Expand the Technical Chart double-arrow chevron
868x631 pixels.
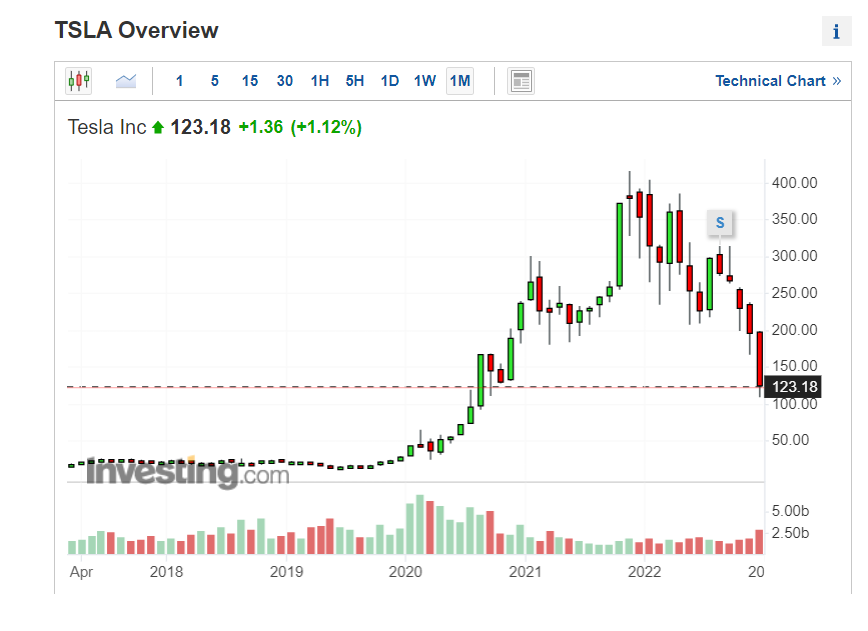pyautogui.click(x=836, y=81)
